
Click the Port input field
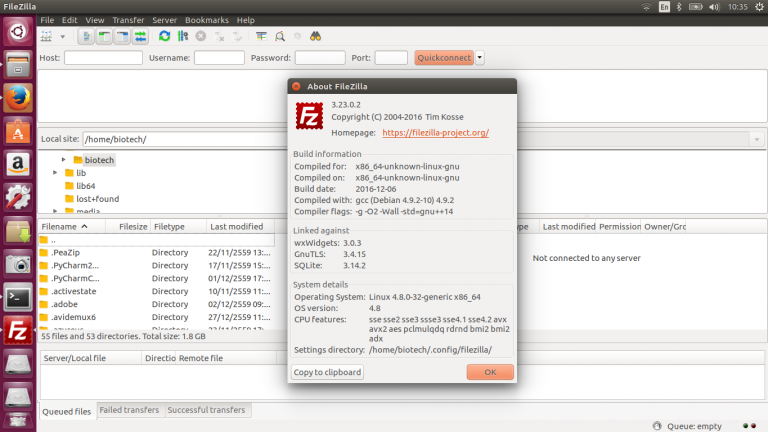pos(391,58)
